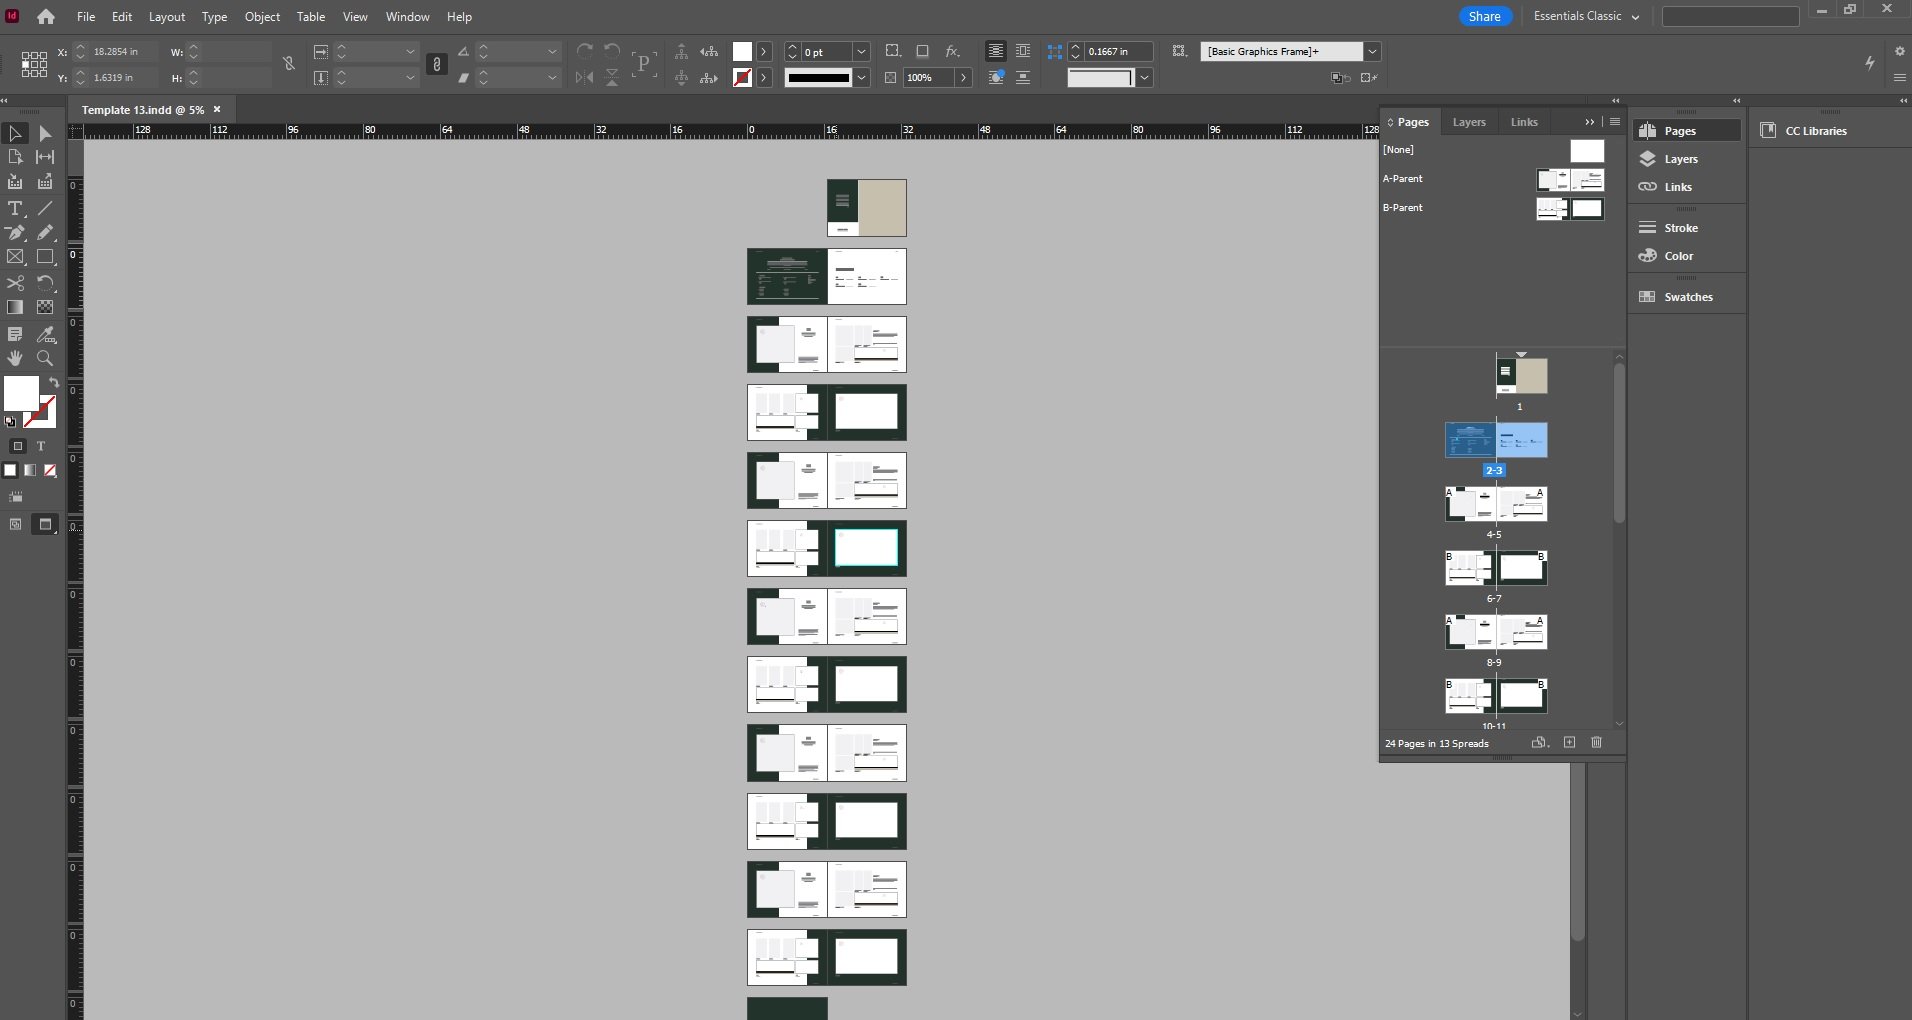Open the Essentials Classic workspace dropdown
1912x1020 pixels.
[x=1586, y=16]
